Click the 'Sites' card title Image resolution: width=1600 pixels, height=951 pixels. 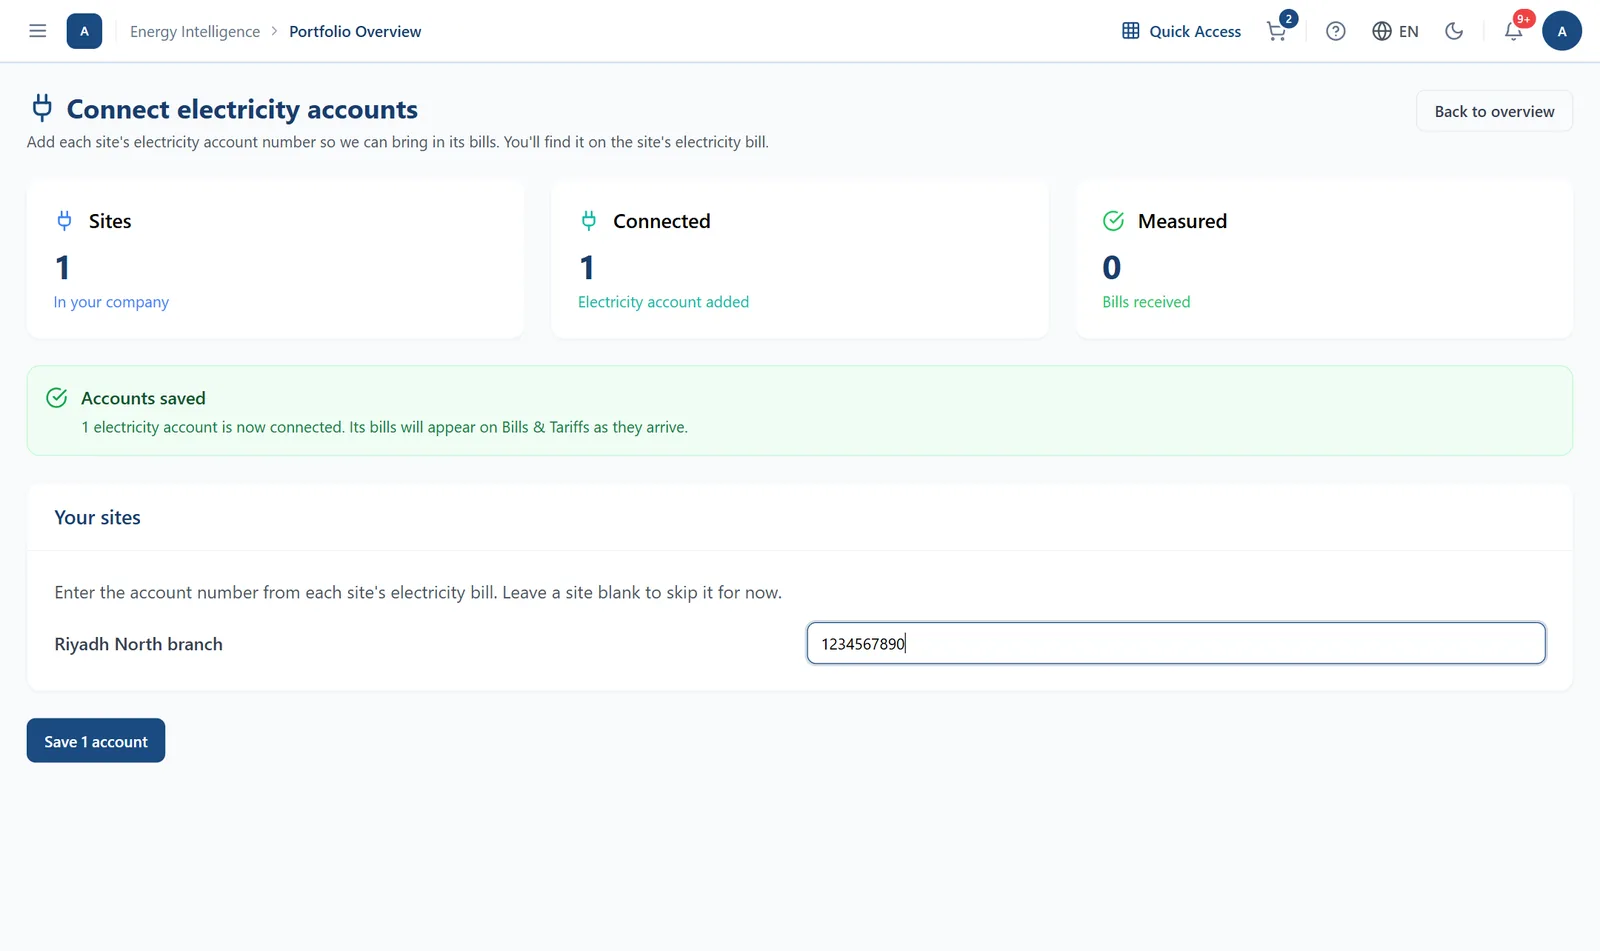(110, 221)
